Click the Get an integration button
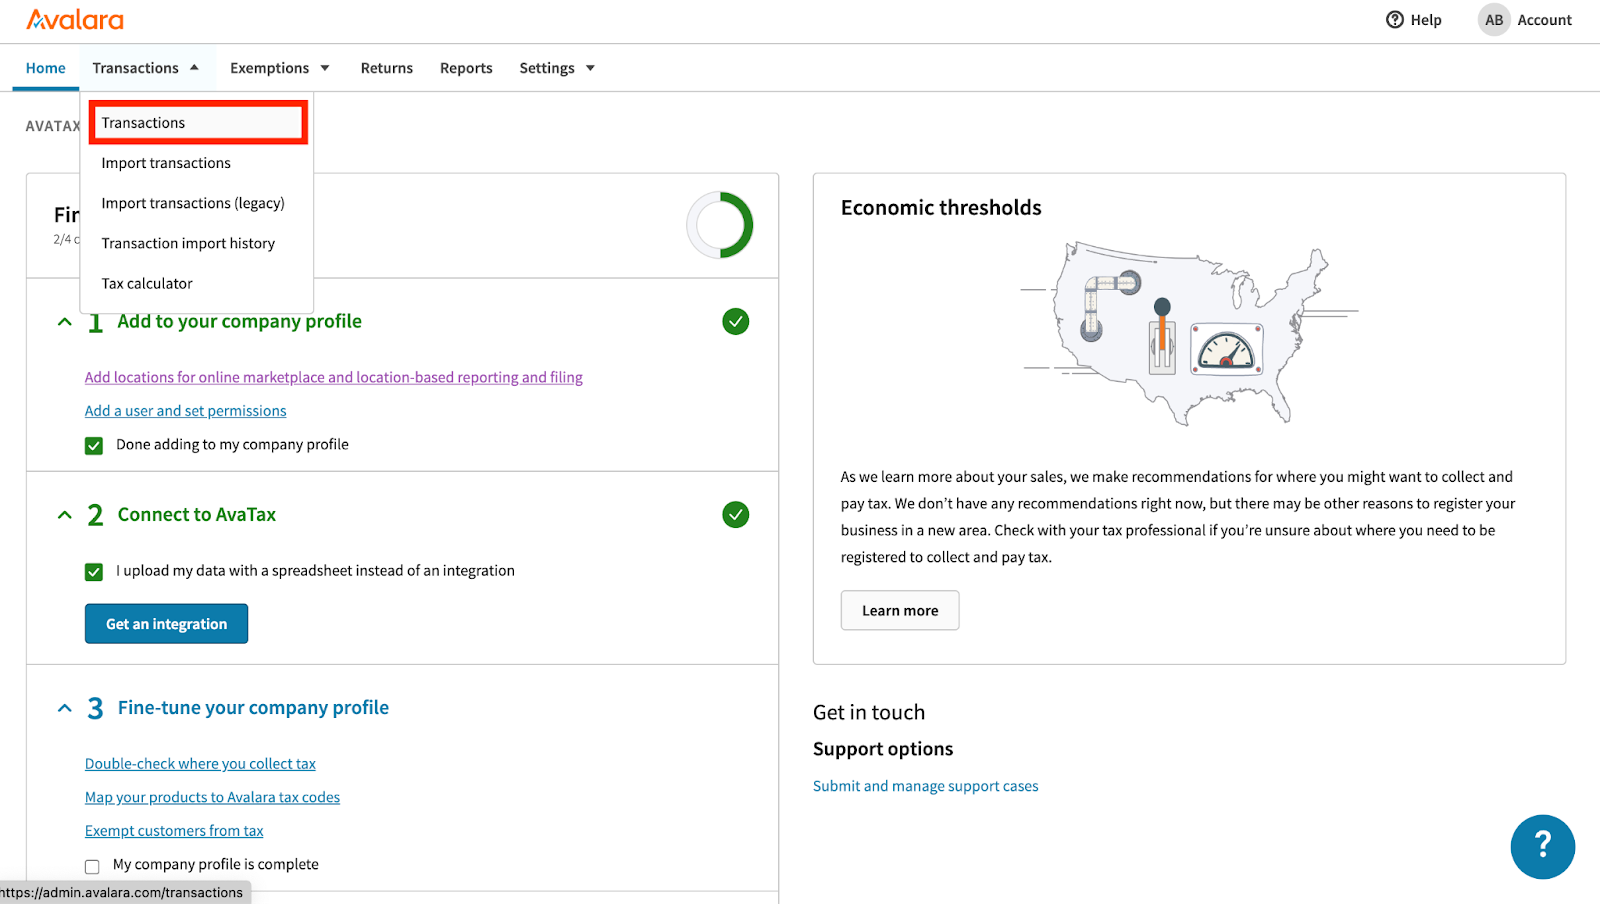1600x904 pixels. (166, 624)
